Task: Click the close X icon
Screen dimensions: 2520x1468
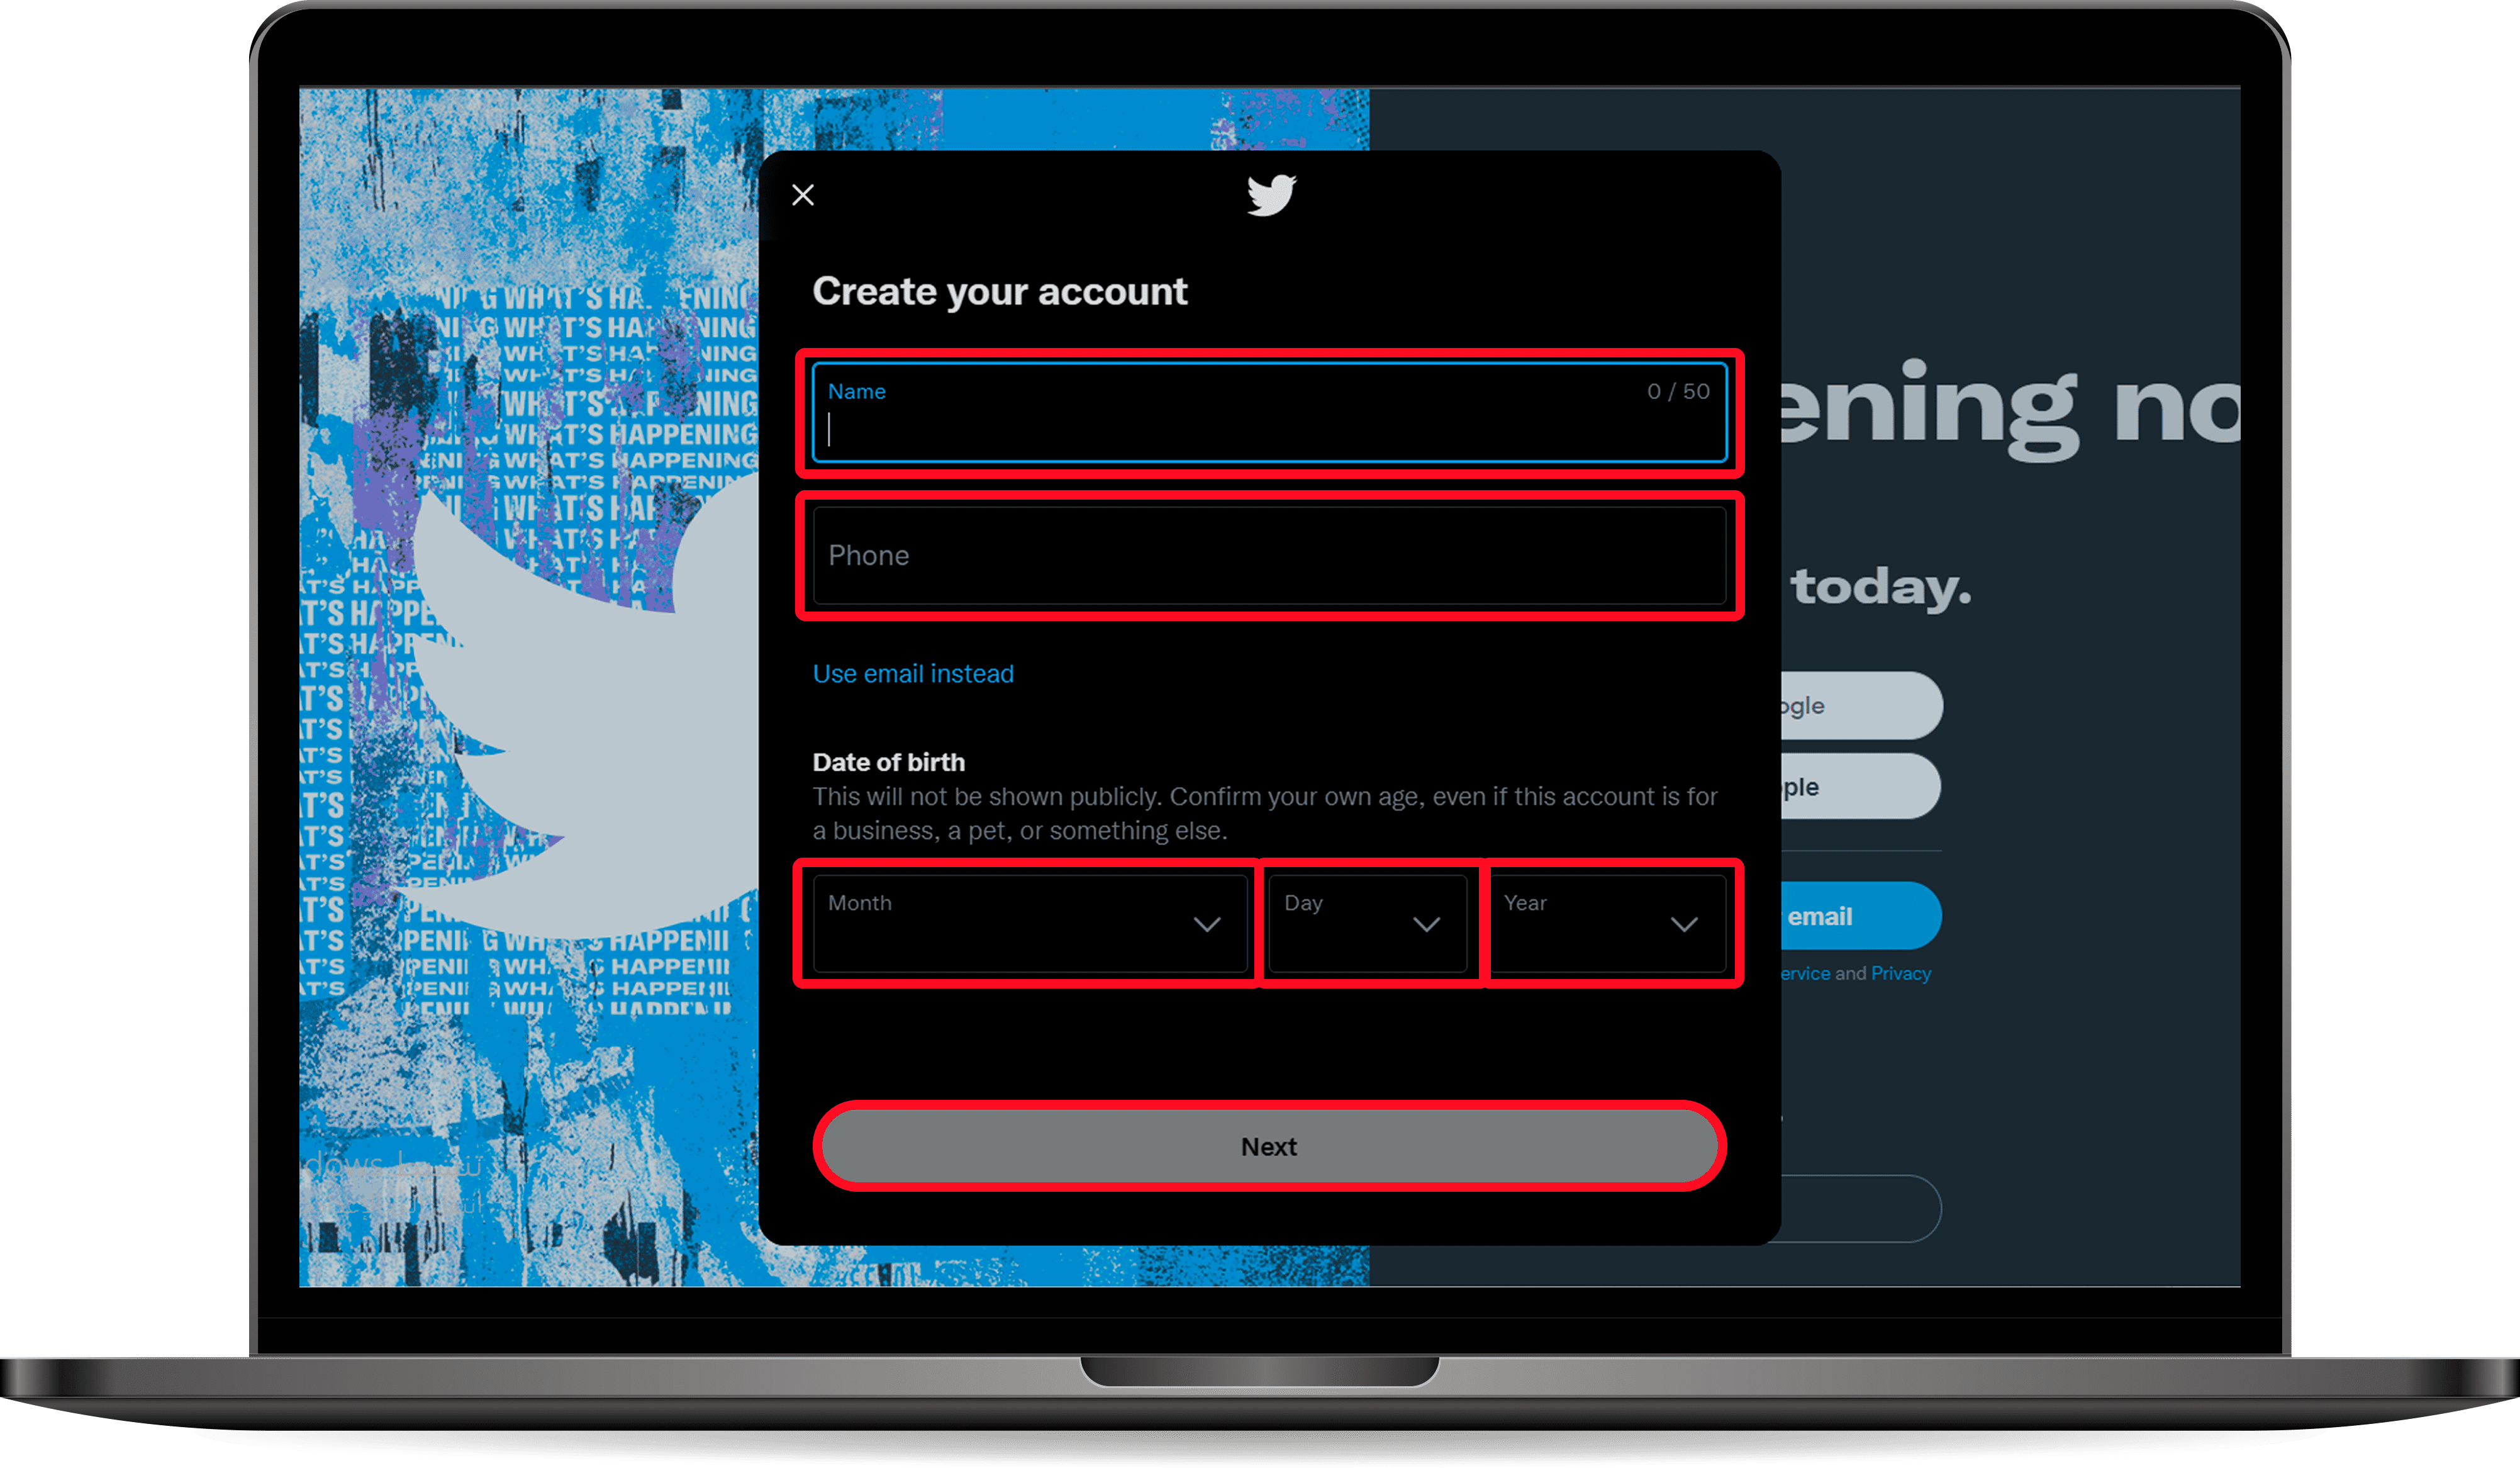Action: pos(808,194)
